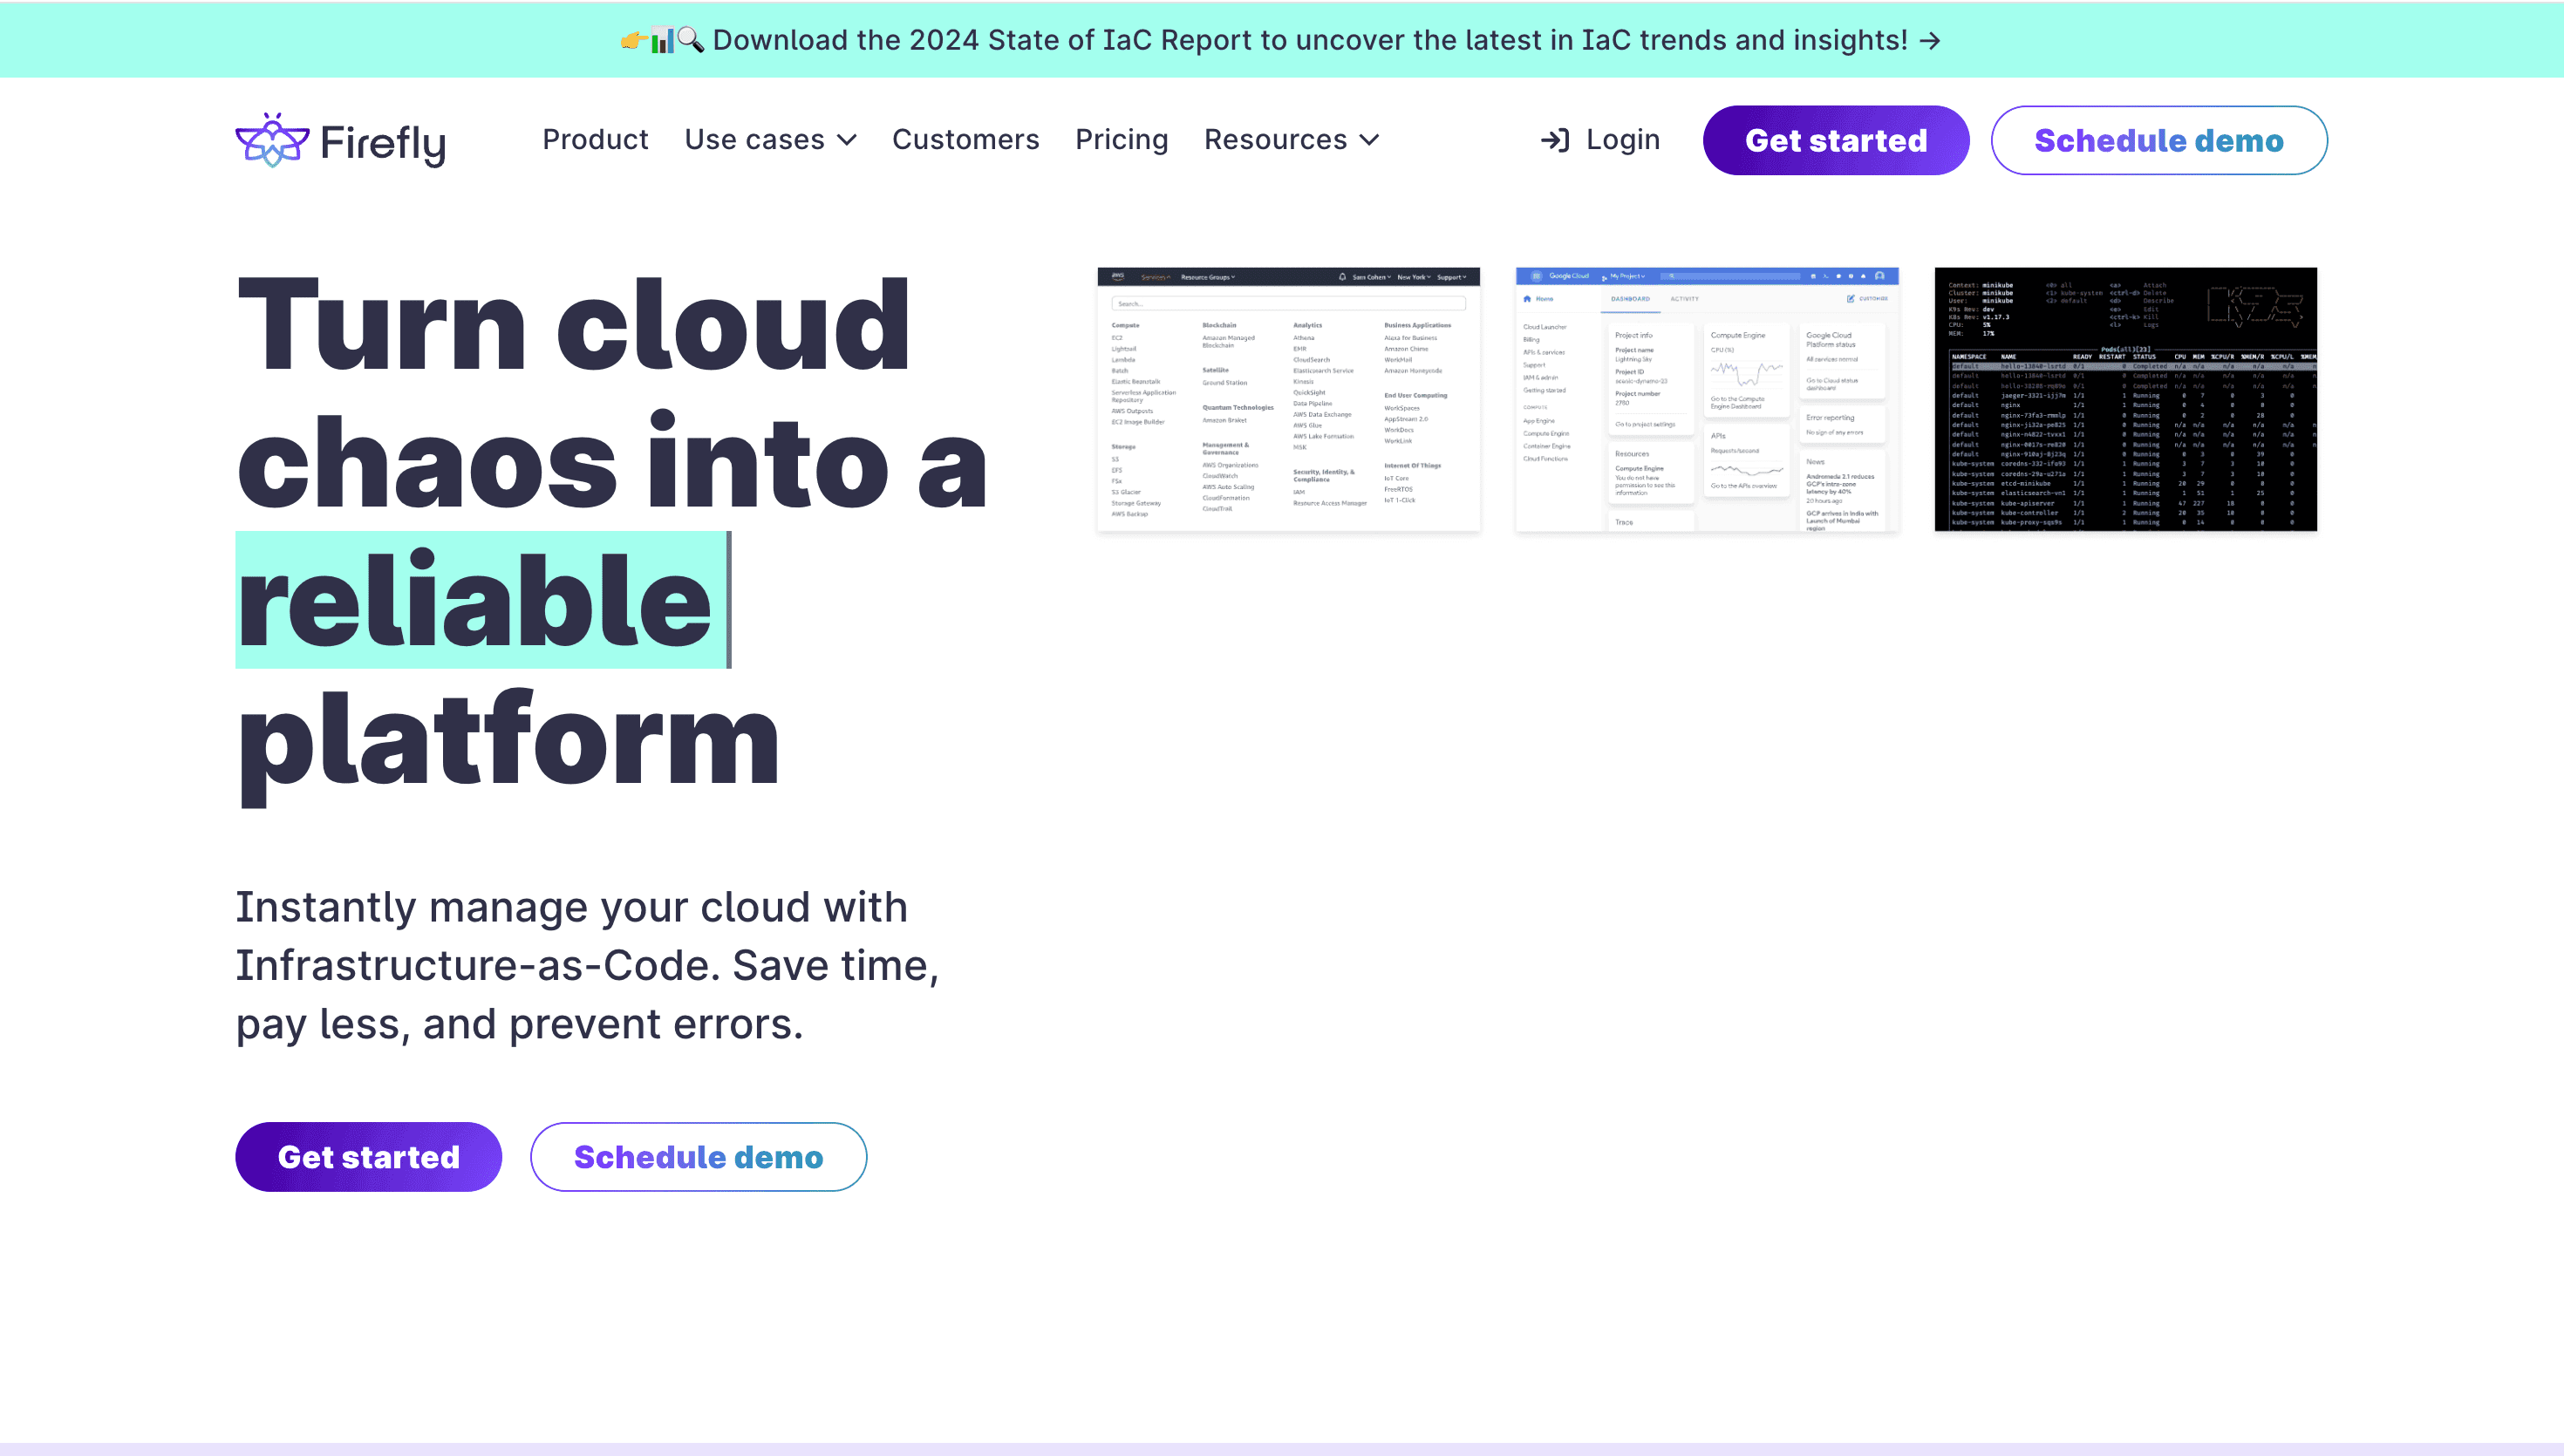Image resolution: width=2564 pixels, height=1456 pixels.
Task: Click the Firefly wordmark text
Action: pos(383,144)
